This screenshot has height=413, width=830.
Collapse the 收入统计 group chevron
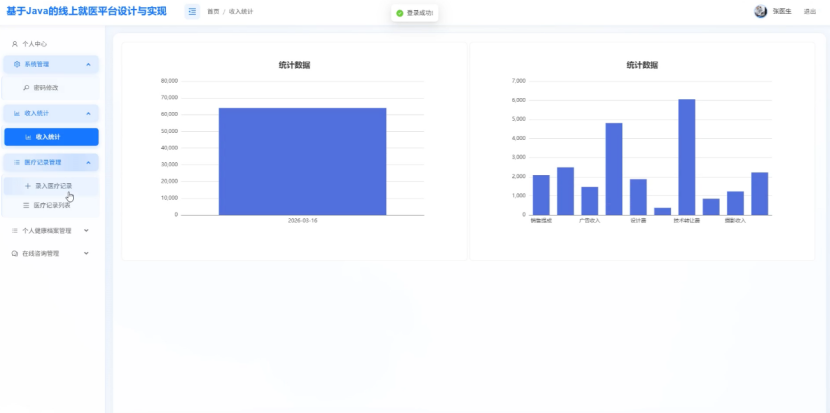coord(88,113)
